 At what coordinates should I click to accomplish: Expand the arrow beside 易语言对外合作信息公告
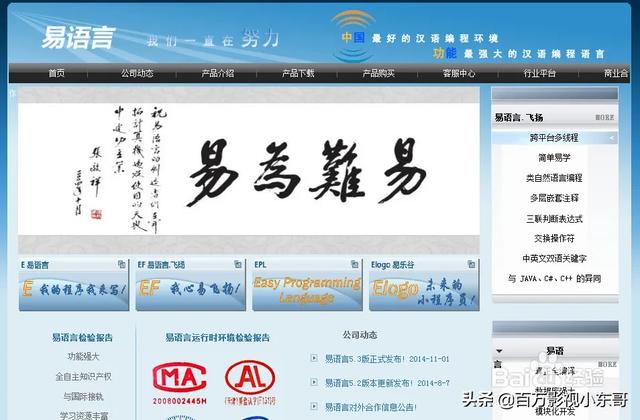(x=315, y=407)
